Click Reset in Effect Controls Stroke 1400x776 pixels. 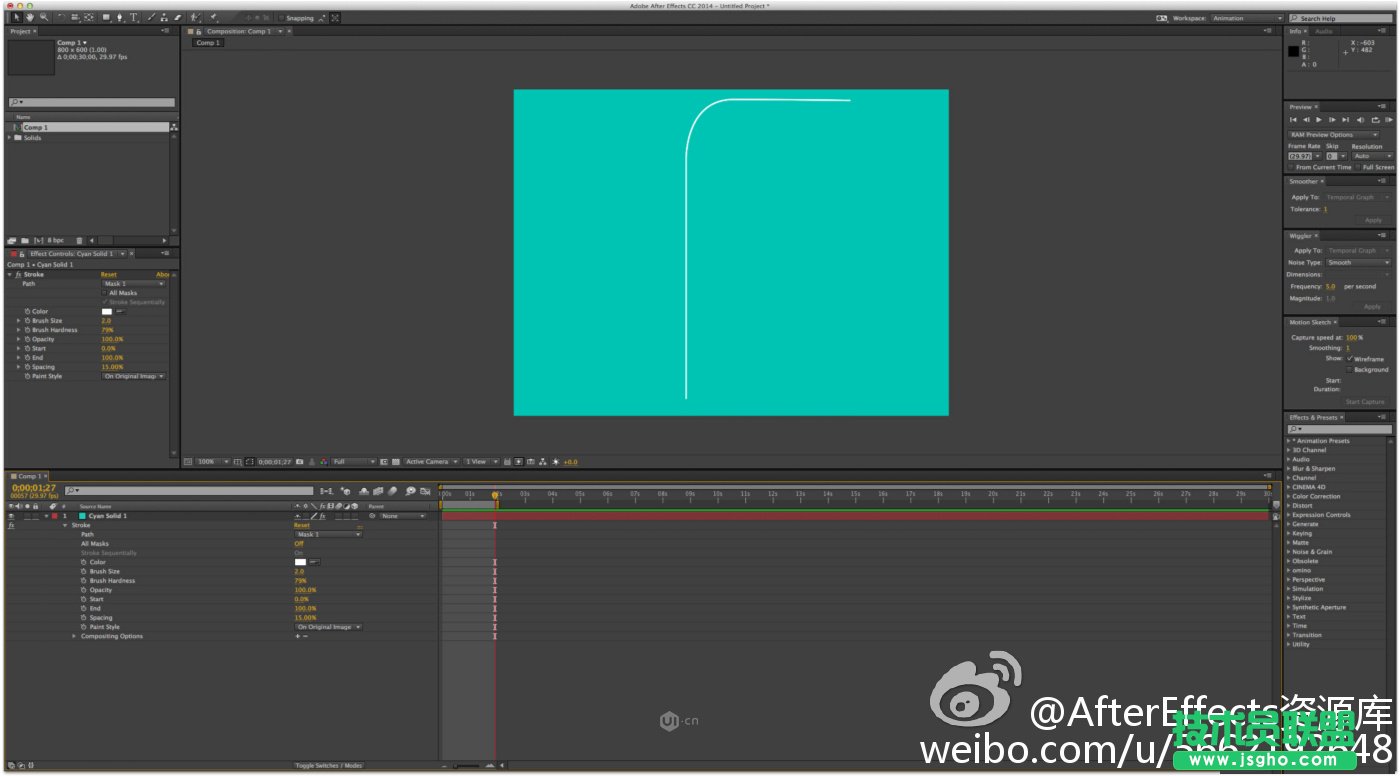pos(108,274)
